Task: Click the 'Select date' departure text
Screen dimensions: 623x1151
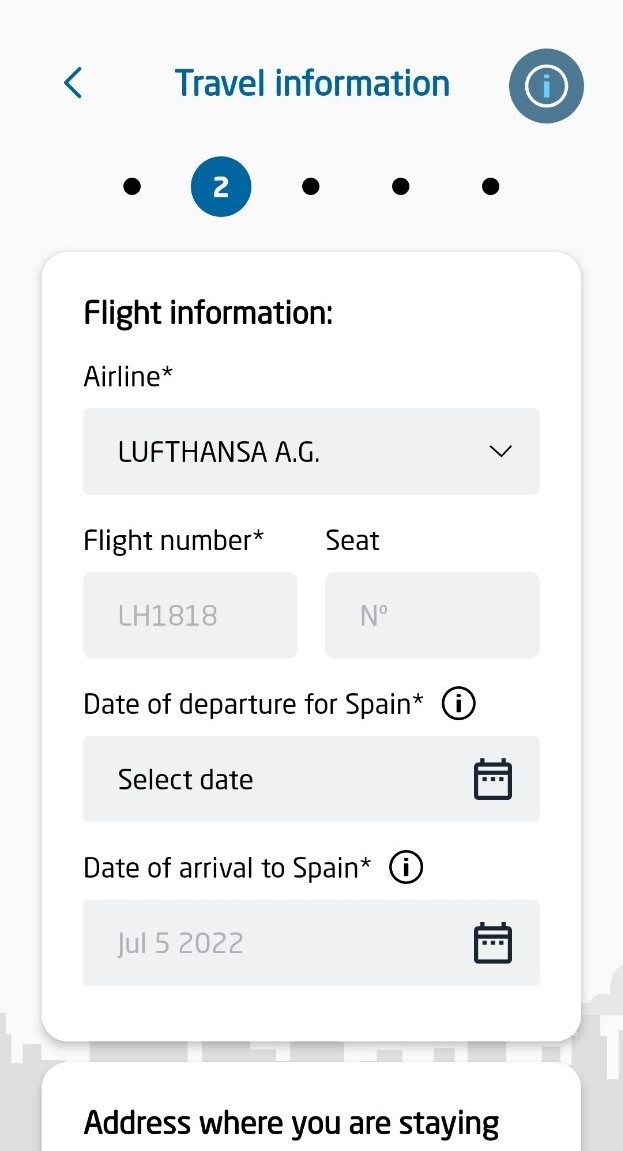Action: (186, 780)
